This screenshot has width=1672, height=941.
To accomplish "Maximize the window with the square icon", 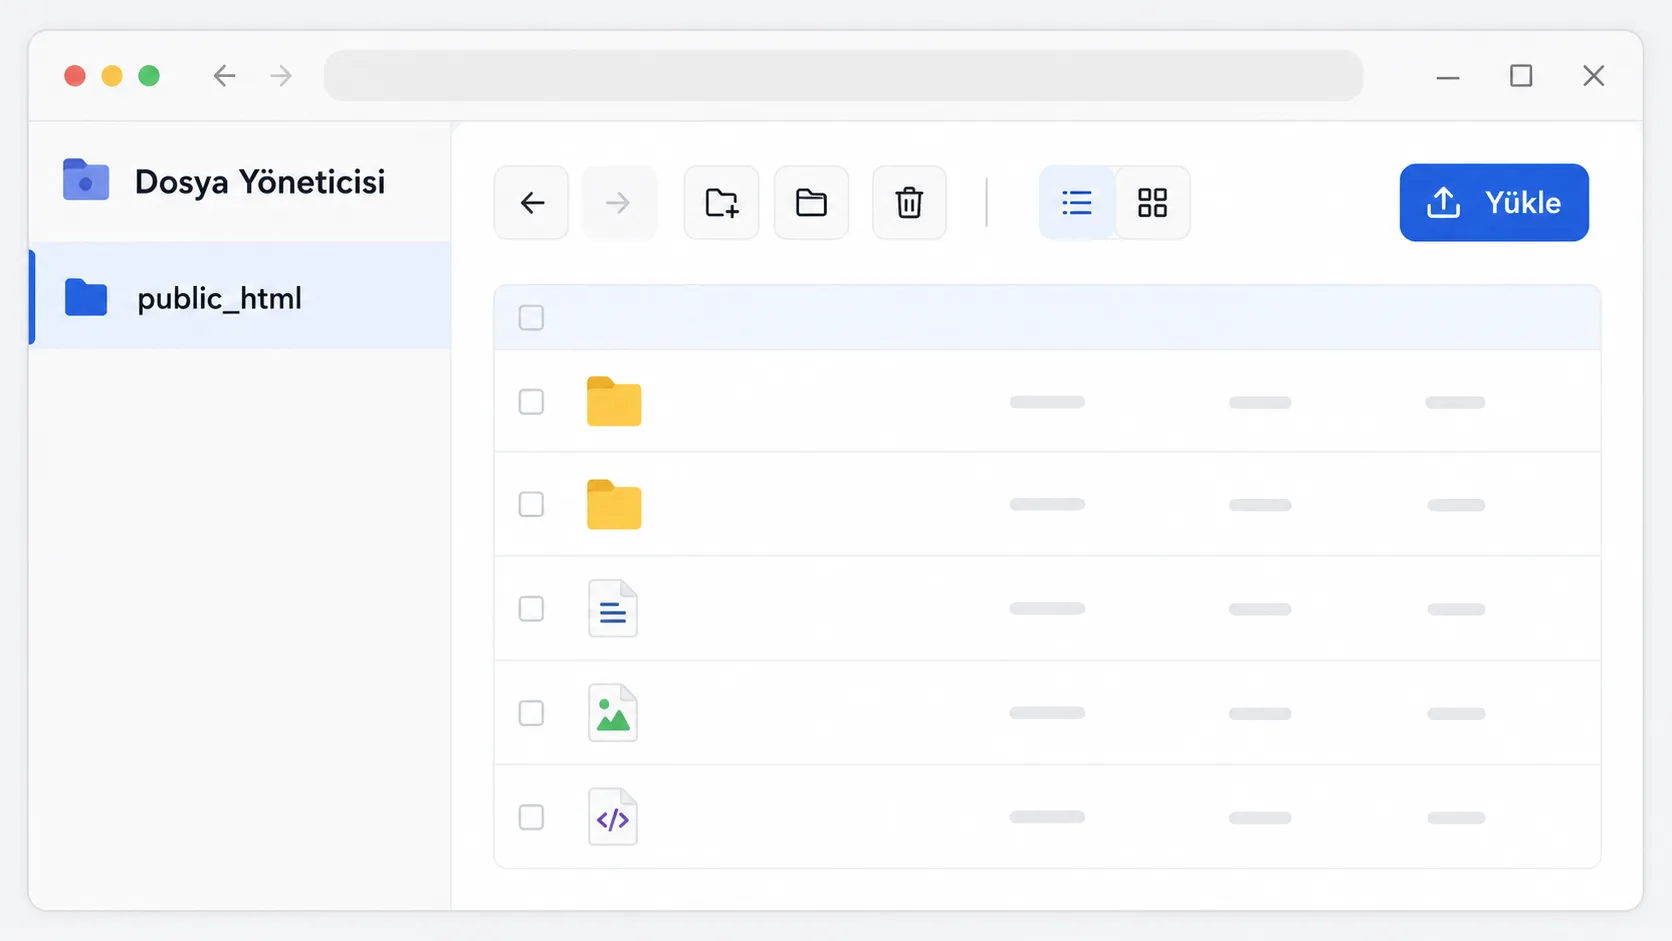I will (1521, 76).
